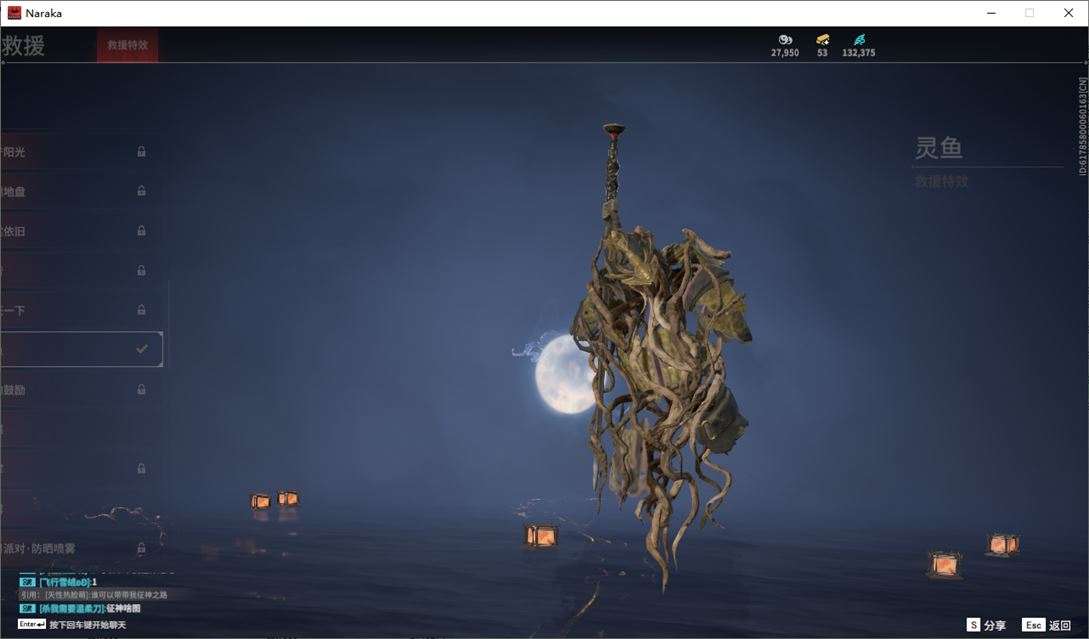Viewport: 1089px width, 639px height.
Task: Click the lock icon on 派对·防晒喷雾 row
Action: (x=142, y=548)
